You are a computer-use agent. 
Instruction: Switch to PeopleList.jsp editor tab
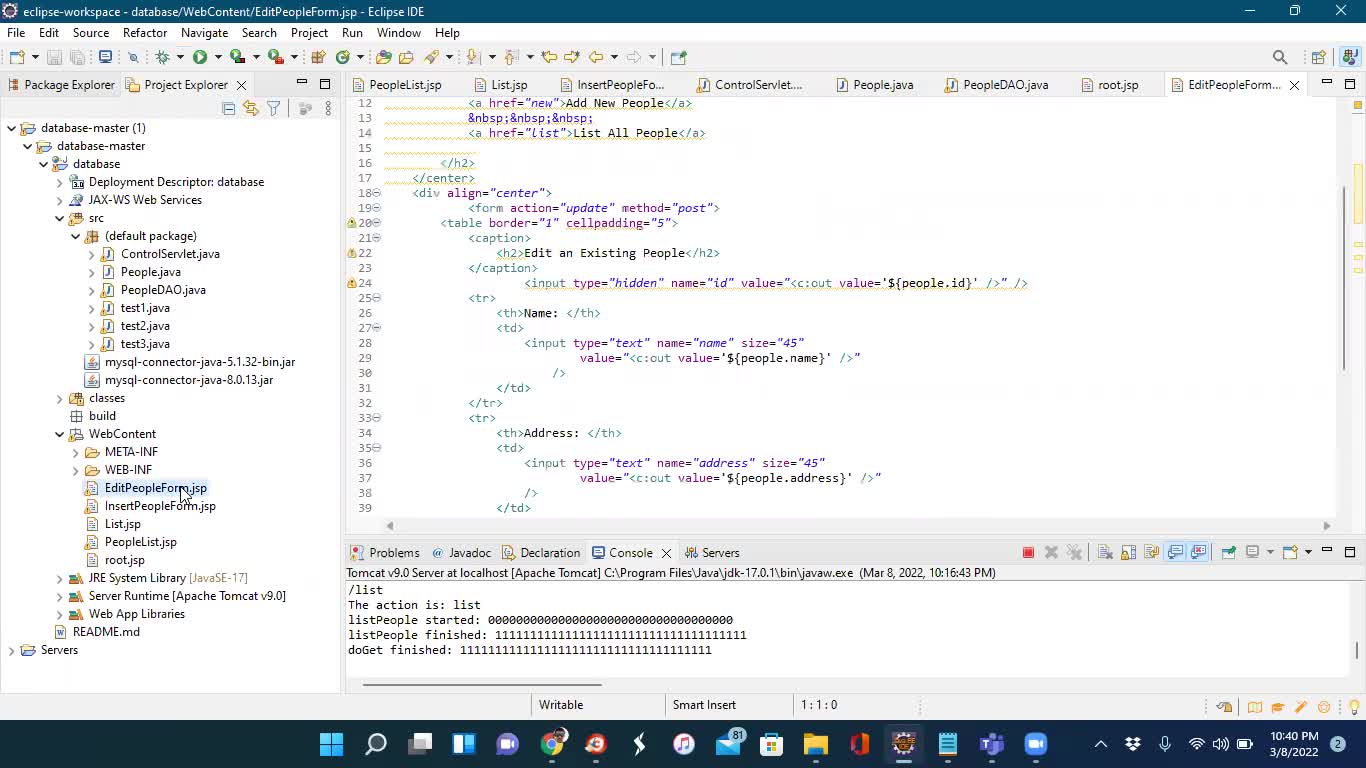pyautogui.click(x=396, y=85)
